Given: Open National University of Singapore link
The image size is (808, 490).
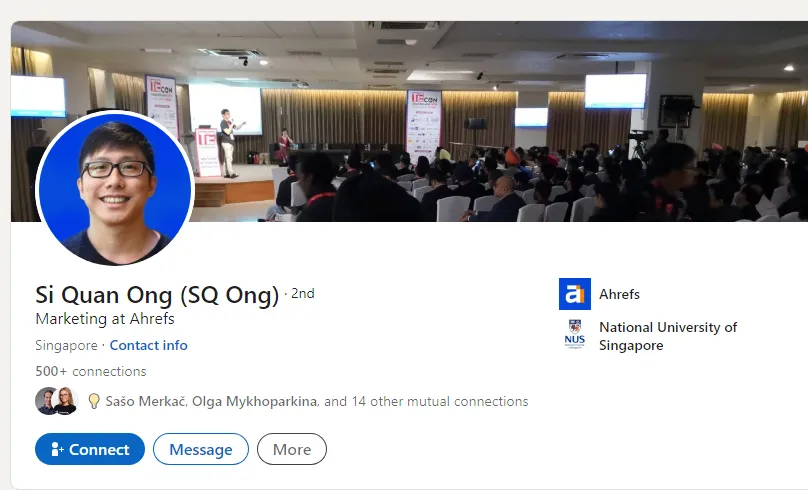Looking at the screenshot, I should (x=668, y=336).
